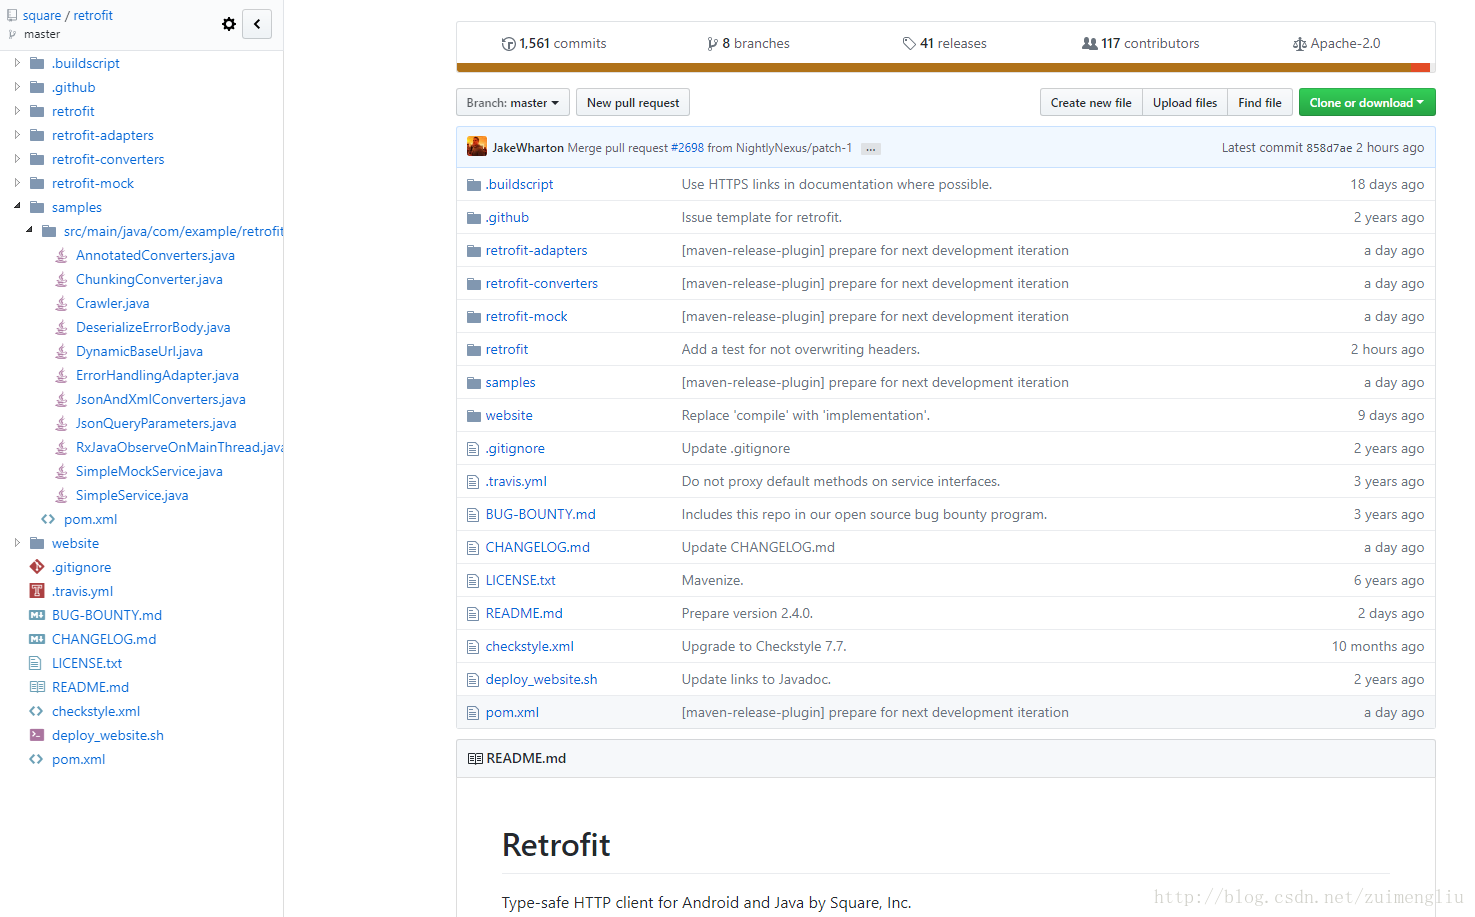Image resolution: width=1475 pixels, height=917 pixels.
Task: Open DynamicBaseUrl.java in the sidebar
Action: [x=139, y=351]
